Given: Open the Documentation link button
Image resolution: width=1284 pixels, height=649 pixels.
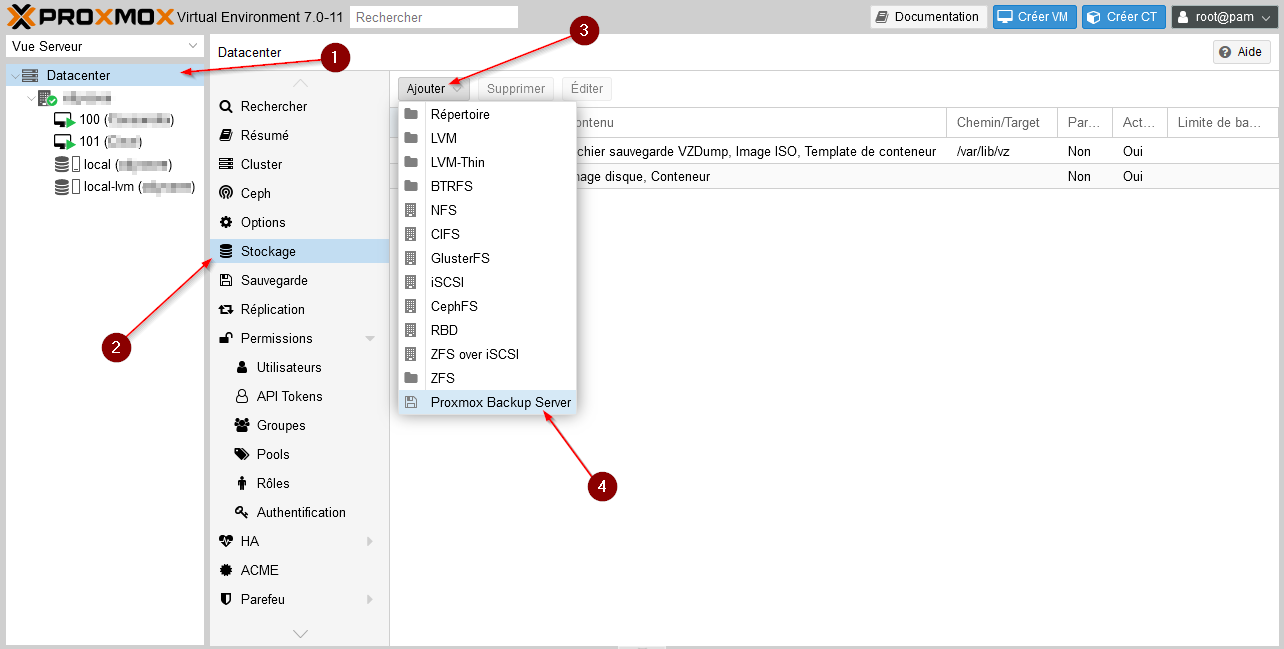Looking at the screenshot, I should (927, 17).
